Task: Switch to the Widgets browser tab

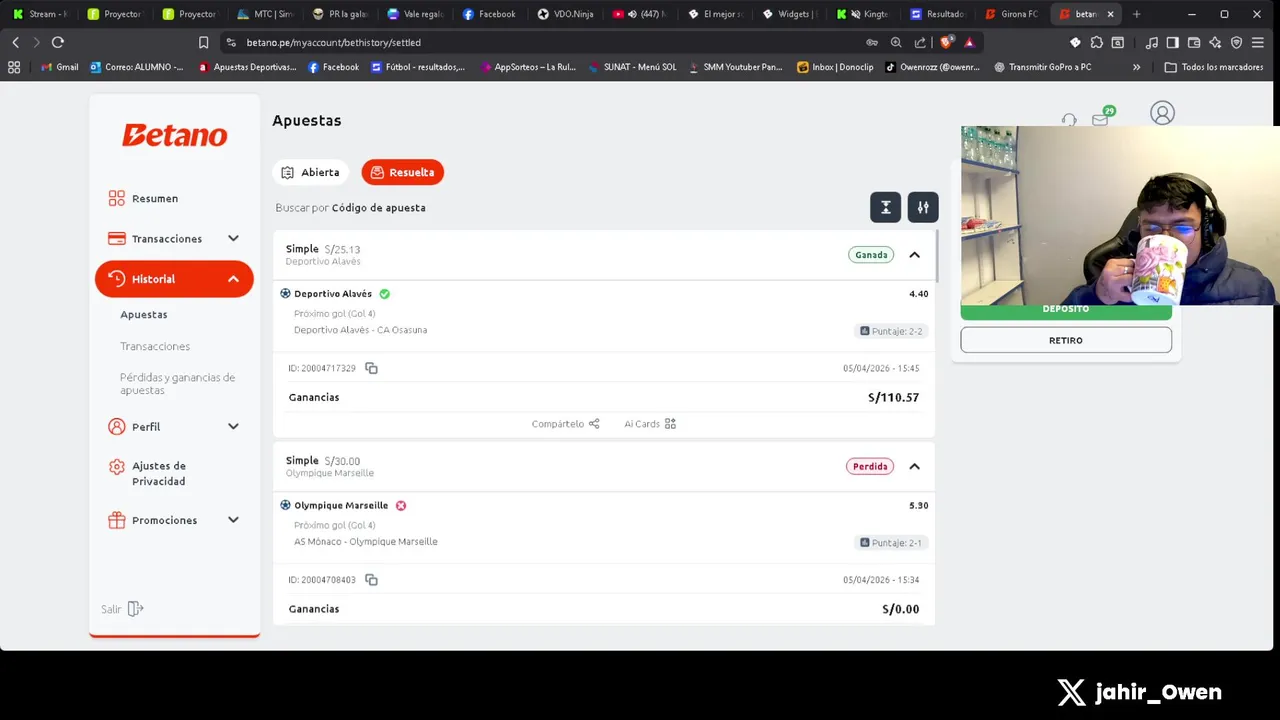Action: click(x=790, y=14)
